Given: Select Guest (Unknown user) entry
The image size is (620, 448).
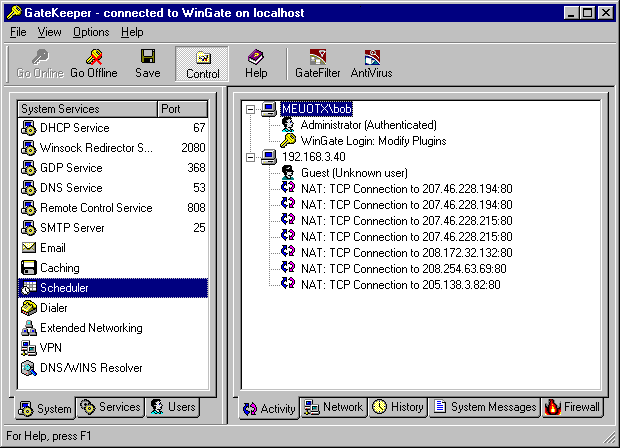Looking at the screenshot, I should (x=354, y=173).
